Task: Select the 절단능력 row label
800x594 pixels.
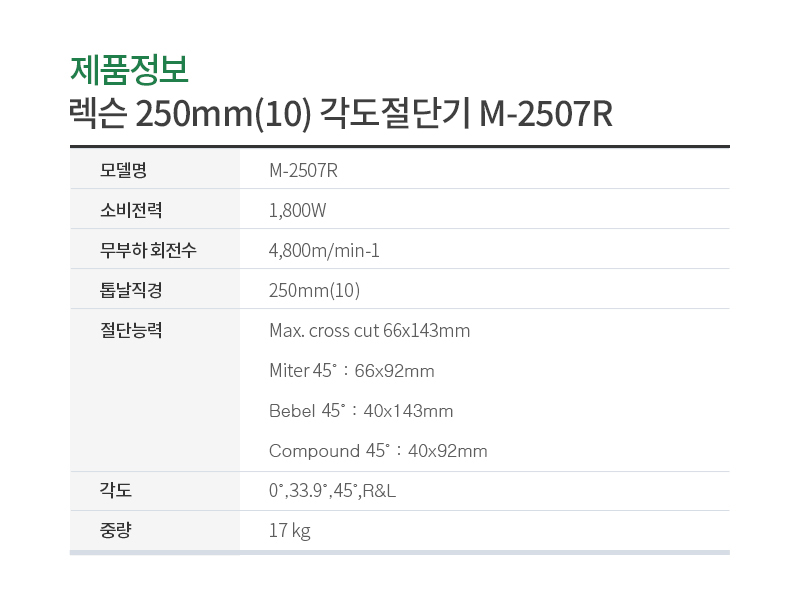Action: (x=131, y=330)
